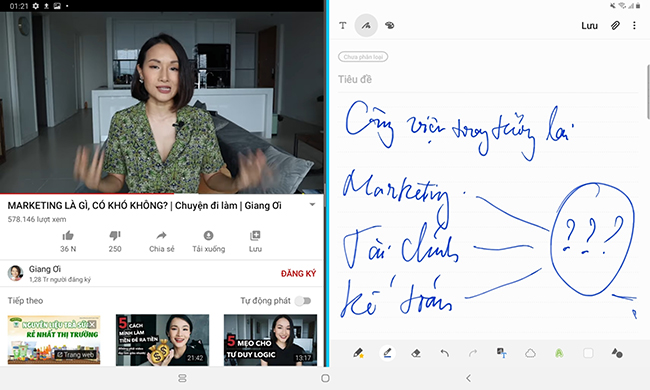The image size is (650, 390).
Task: Toggle the Tự động phát autoplay switch
Action: (303, 301)
